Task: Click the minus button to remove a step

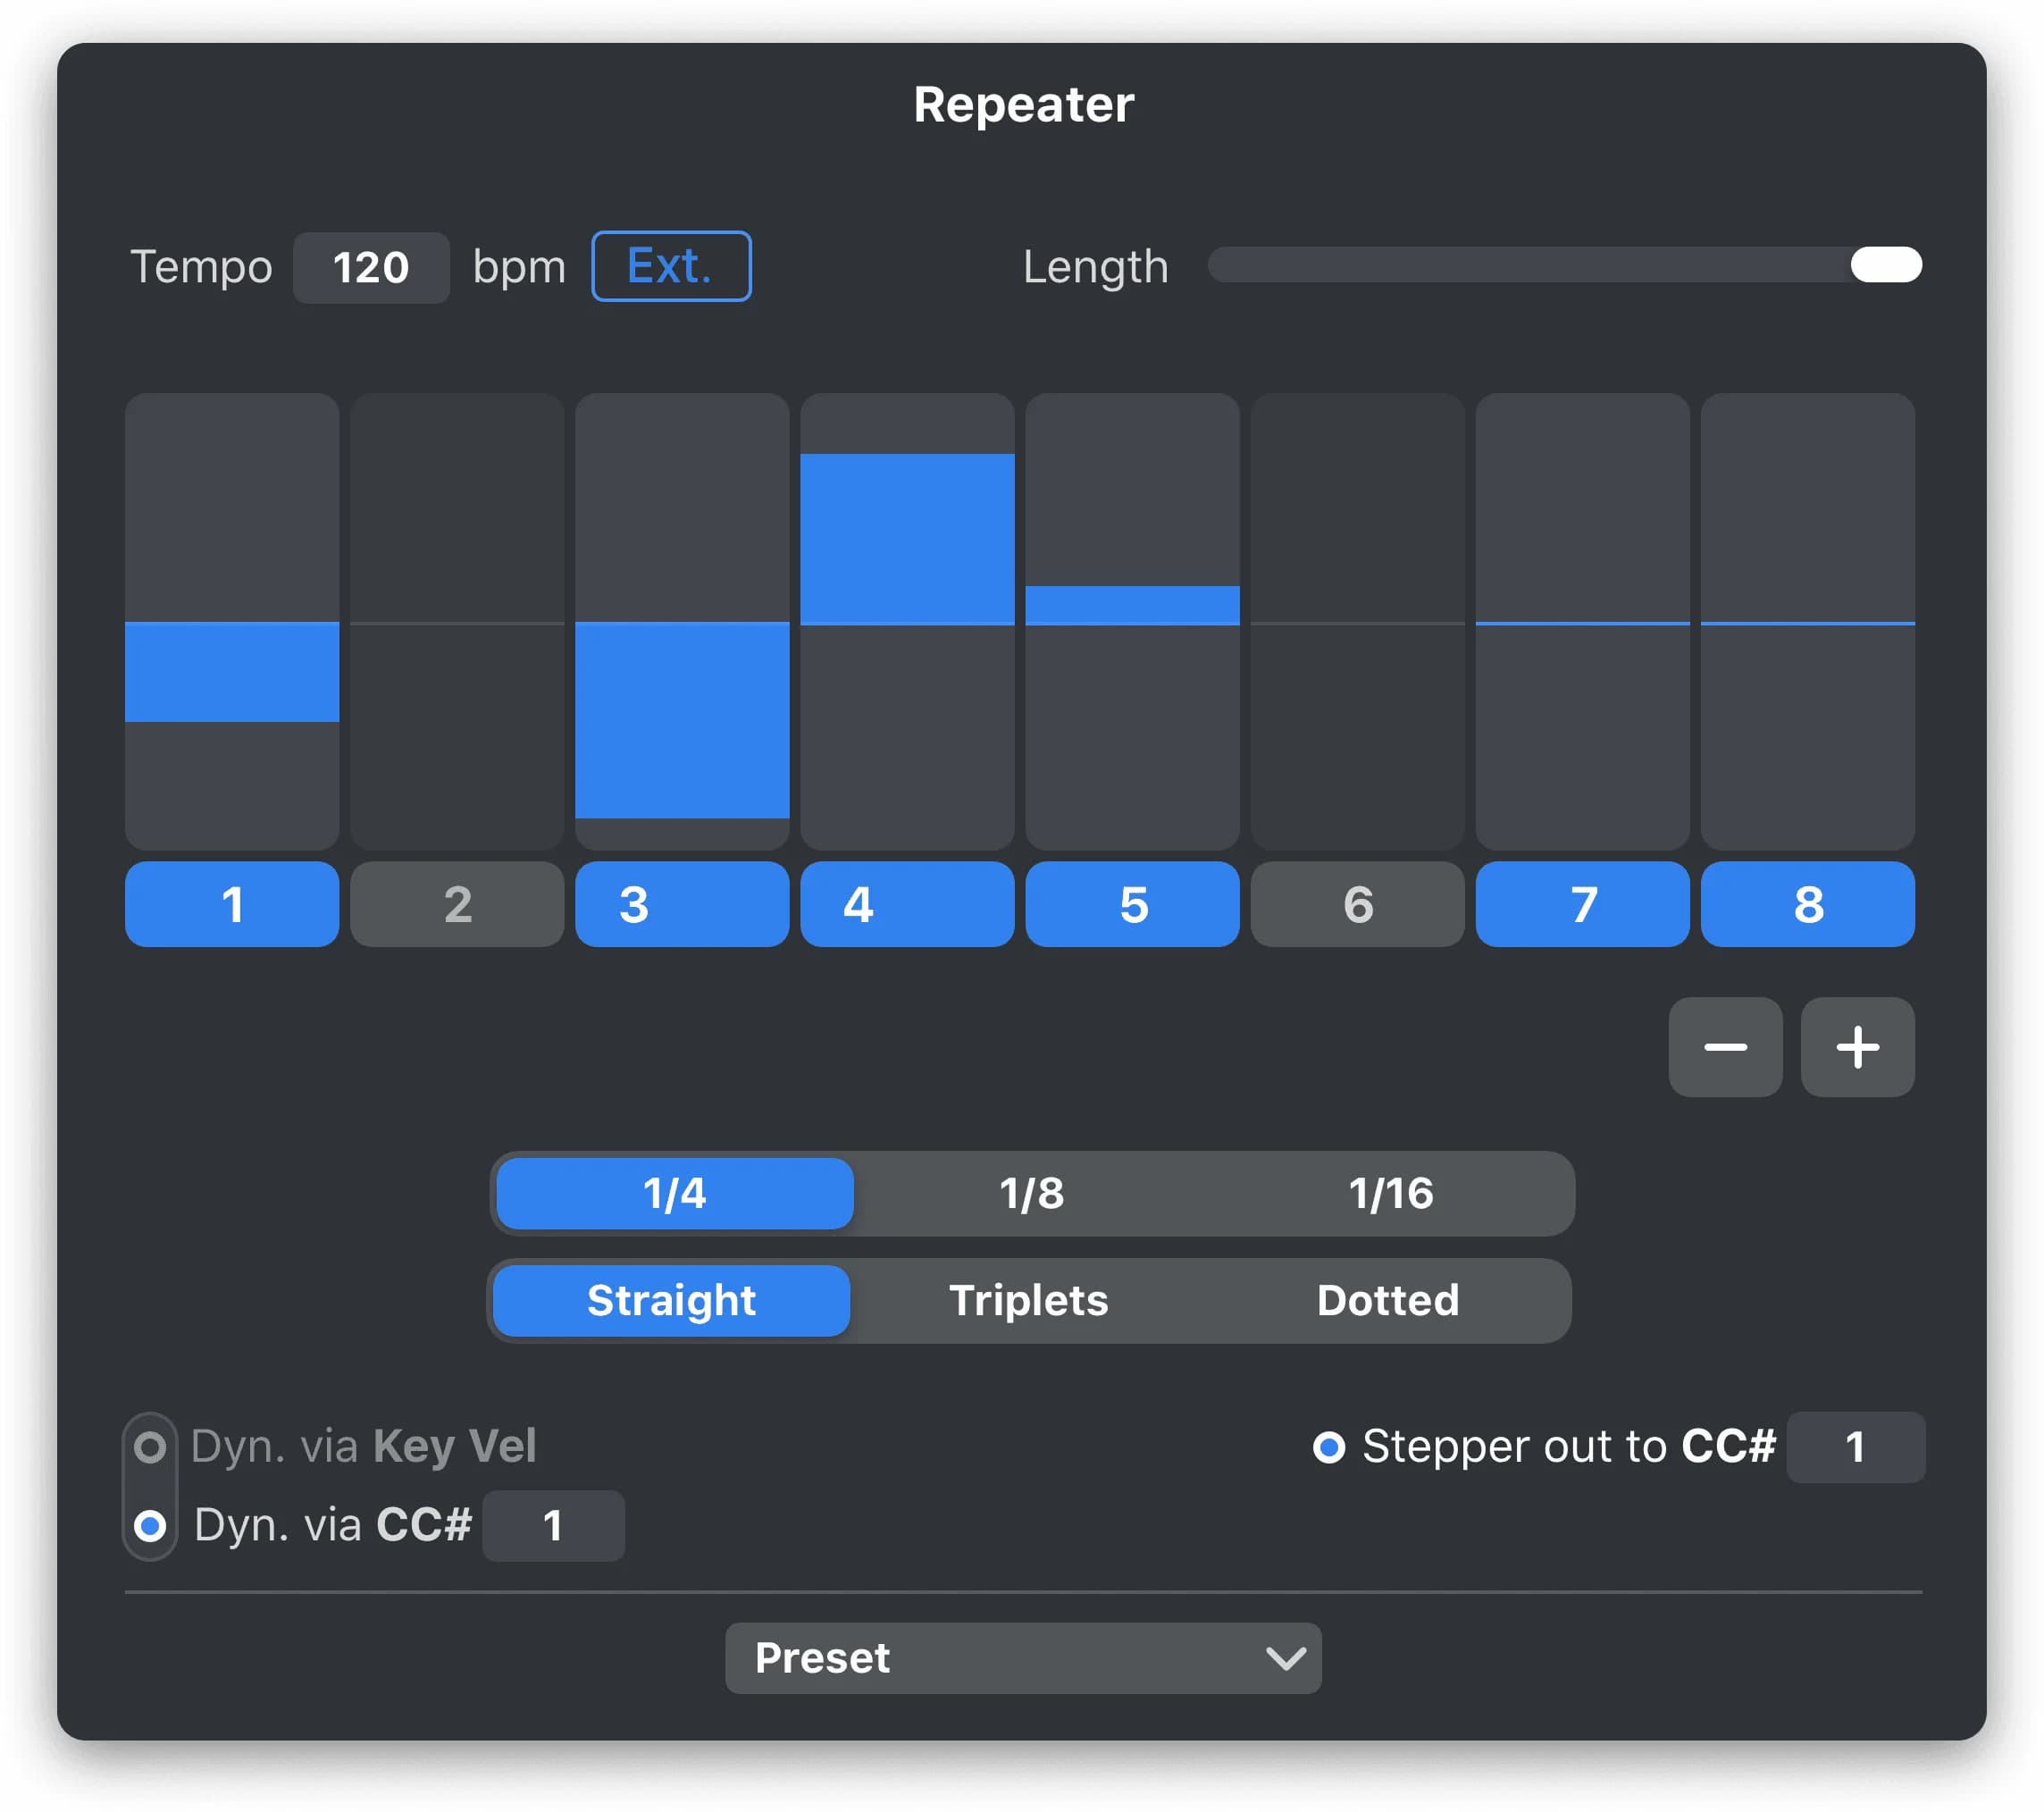Action: 1724,1047
